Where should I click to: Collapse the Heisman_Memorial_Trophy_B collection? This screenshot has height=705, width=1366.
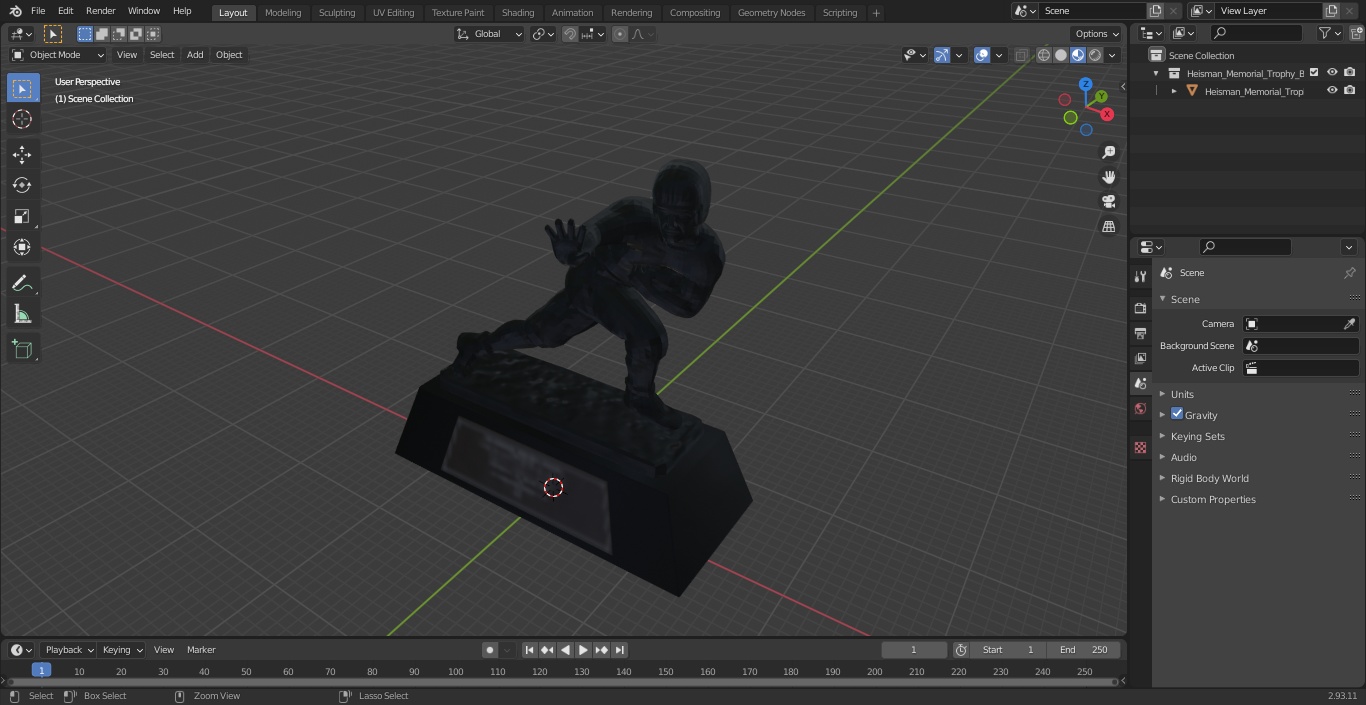coord(1156,73)
